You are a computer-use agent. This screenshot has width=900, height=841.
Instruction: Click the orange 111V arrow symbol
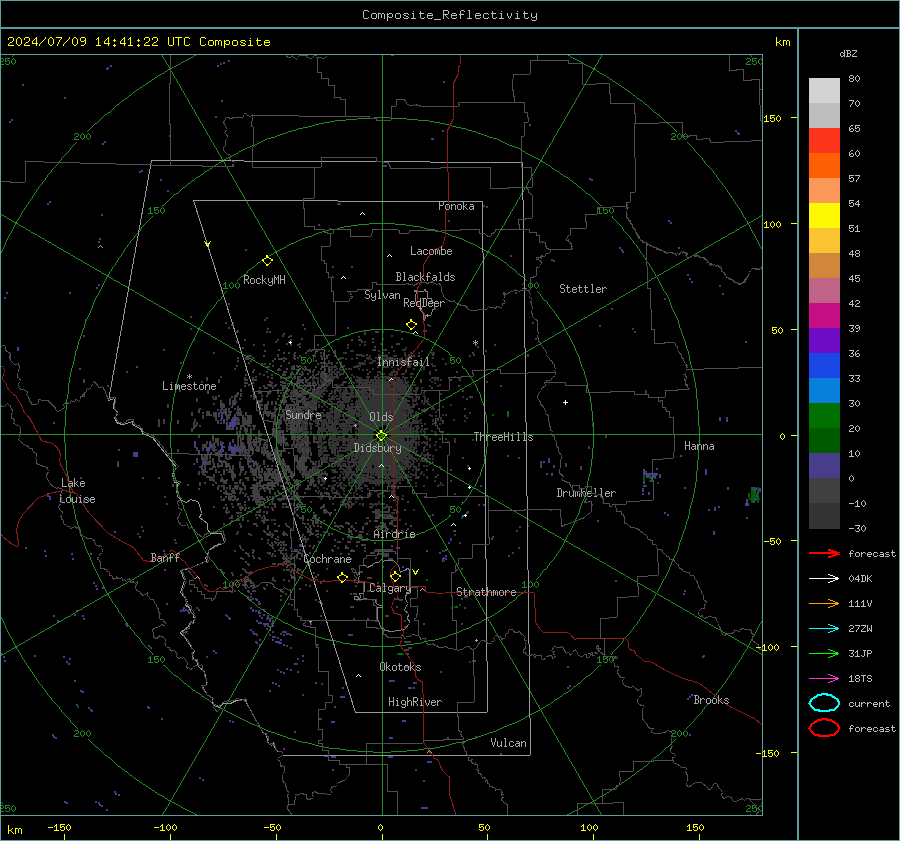tap(824, 603)
